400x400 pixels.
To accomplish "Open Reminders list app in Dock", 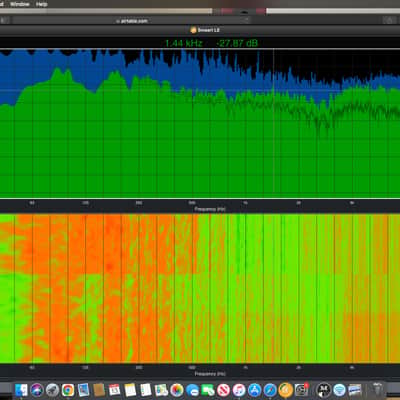I will [146, 389].
